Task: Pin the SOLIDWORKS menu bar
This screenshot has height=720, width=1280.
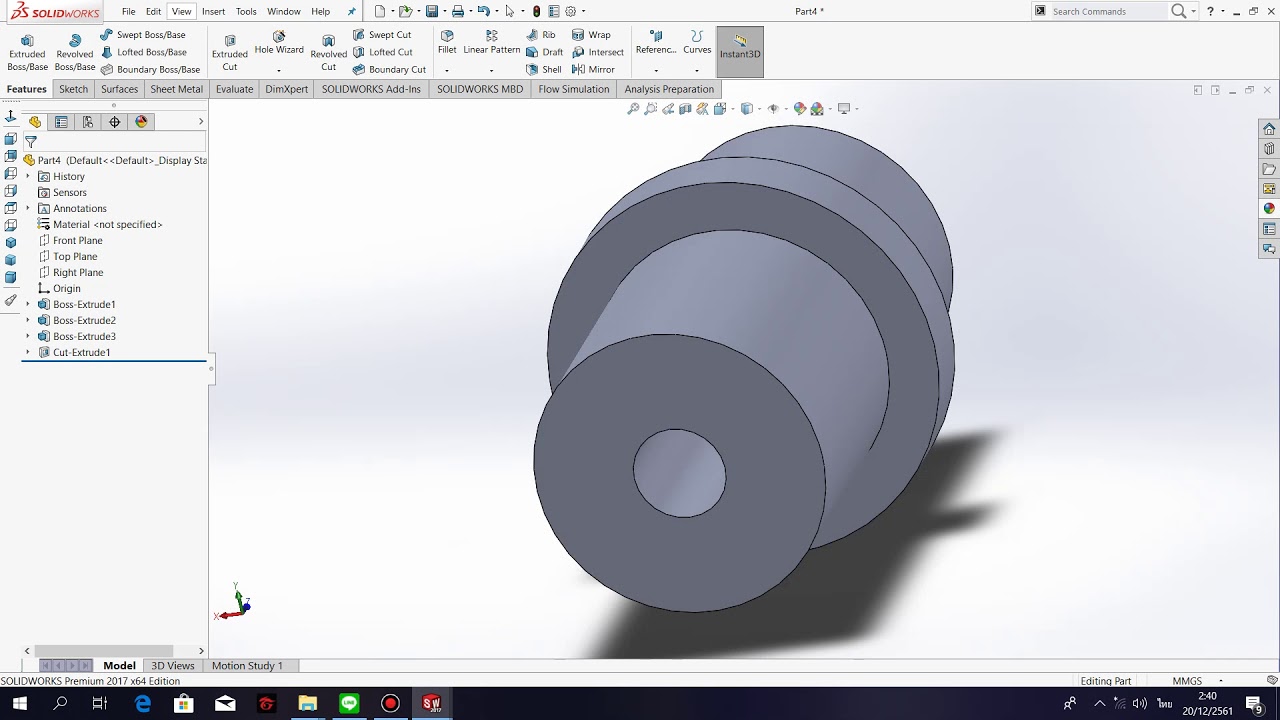Action: click(x=351, y=12)
